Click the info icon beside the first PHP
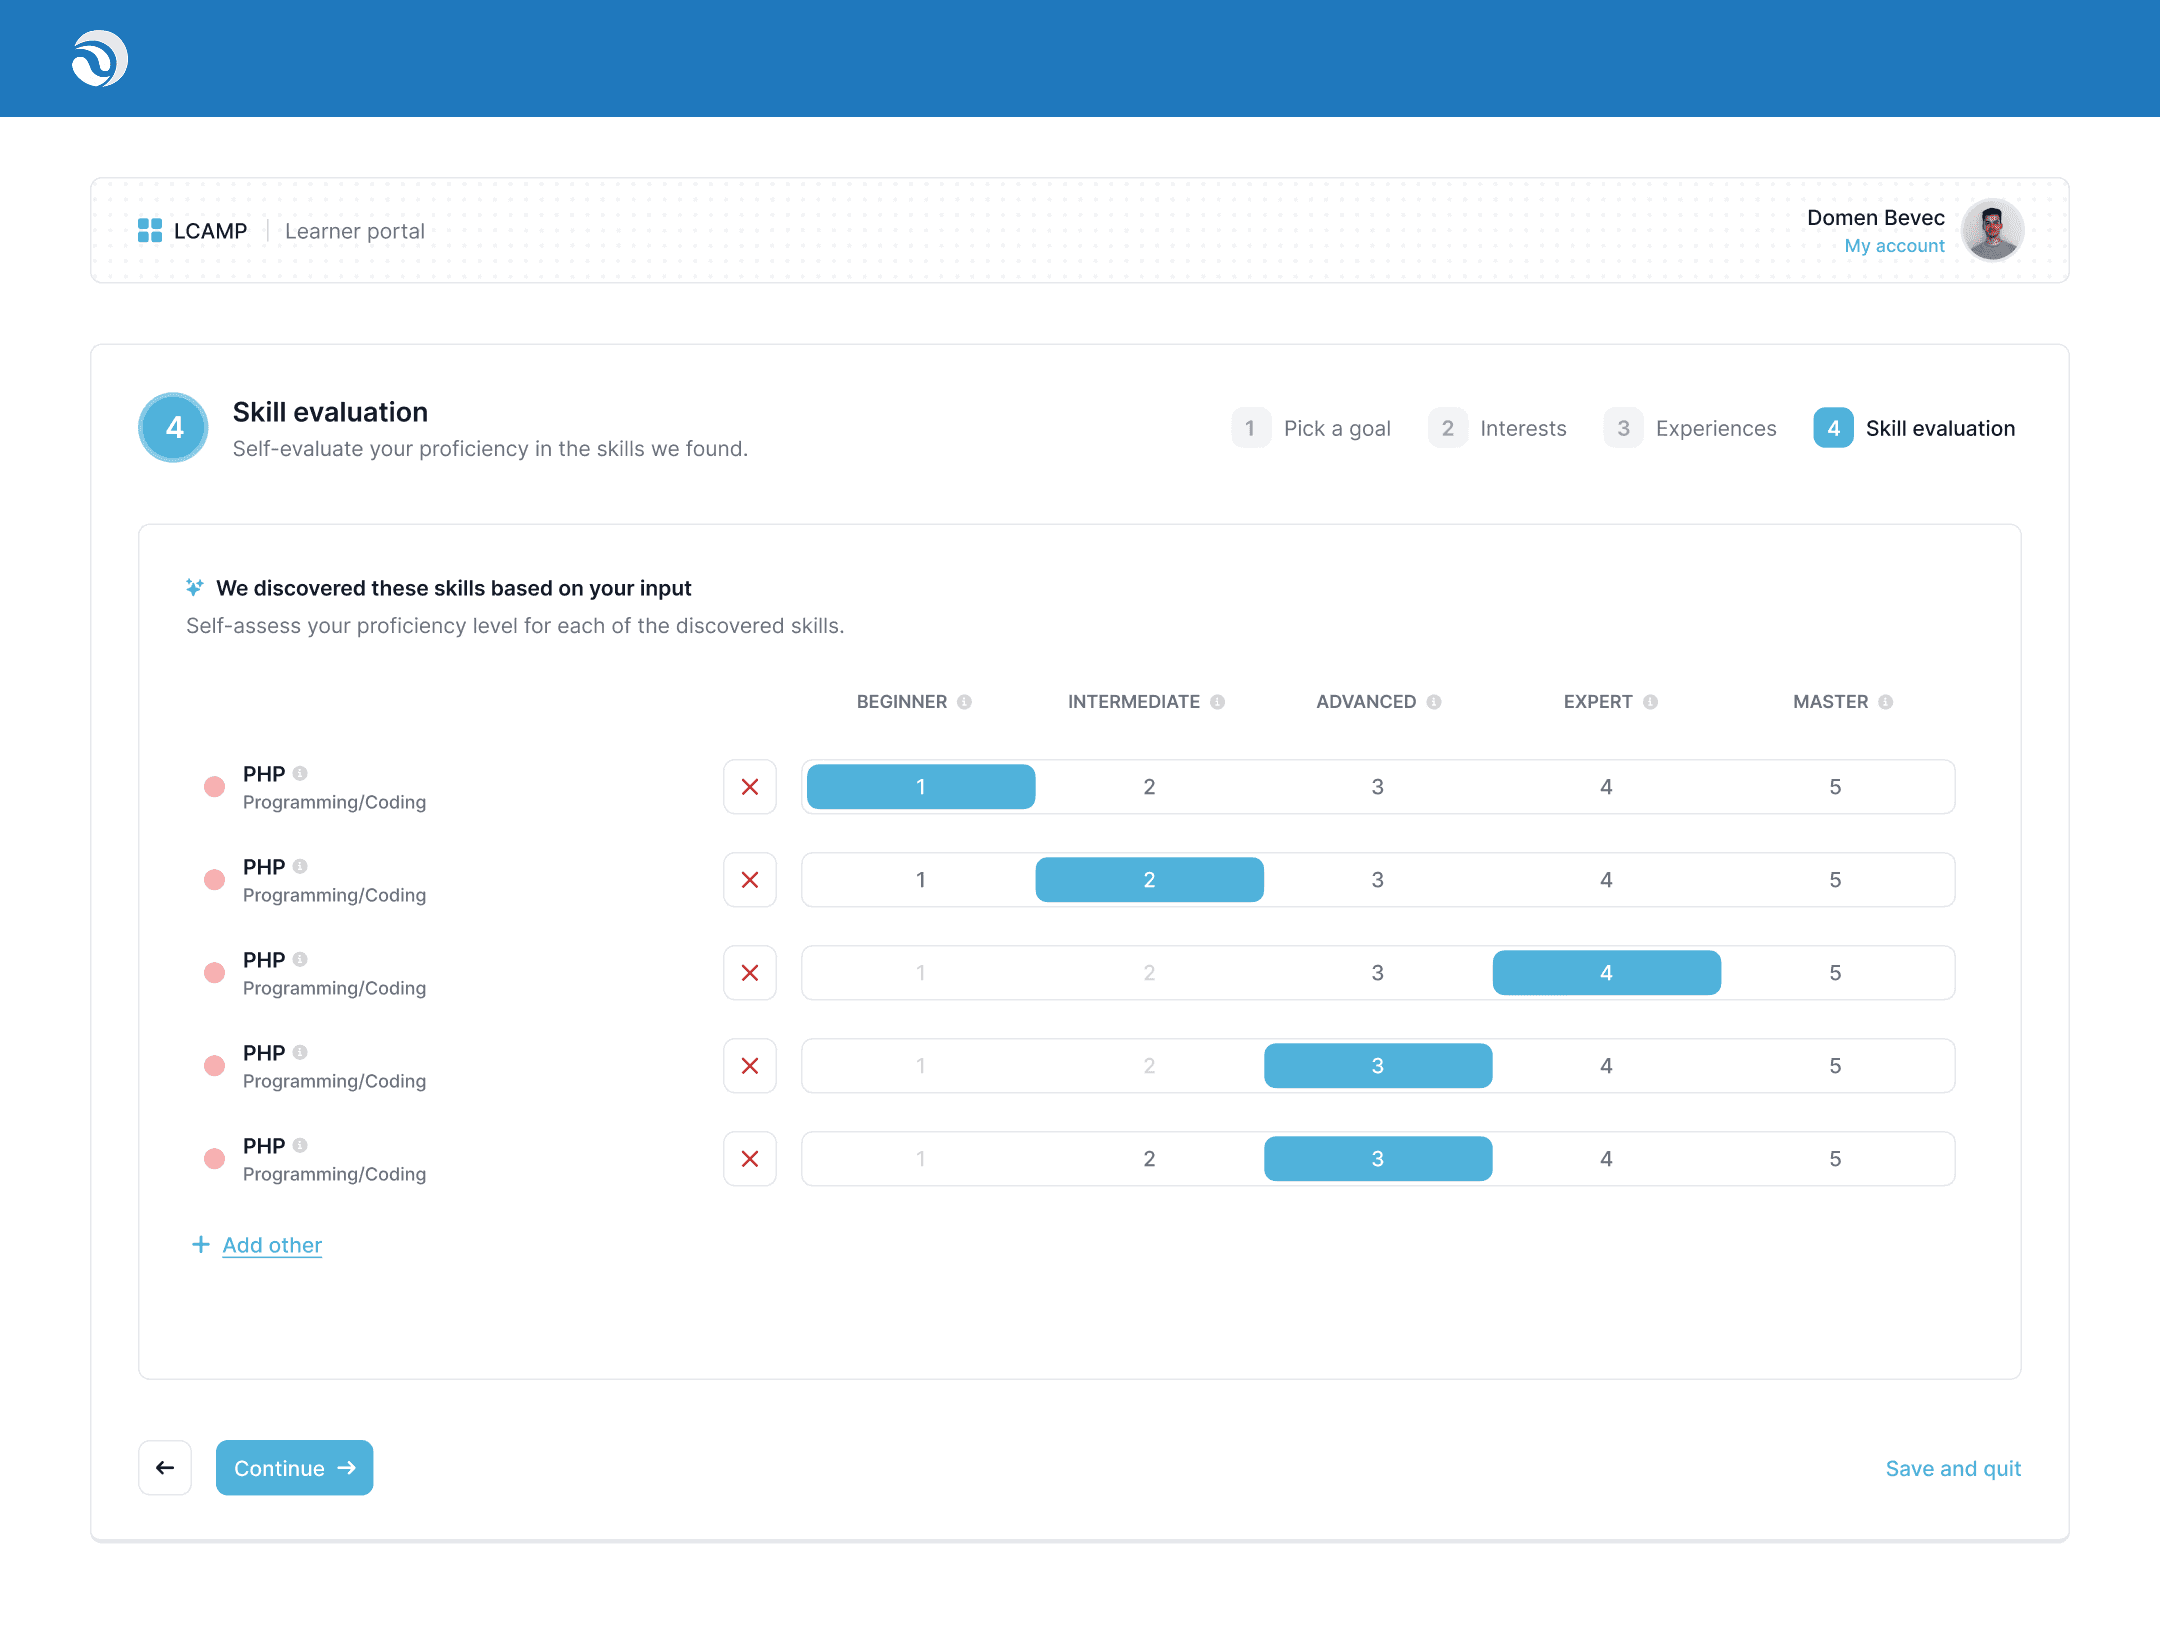This screenshot has width=2160, height=1630. pos(300,773)
